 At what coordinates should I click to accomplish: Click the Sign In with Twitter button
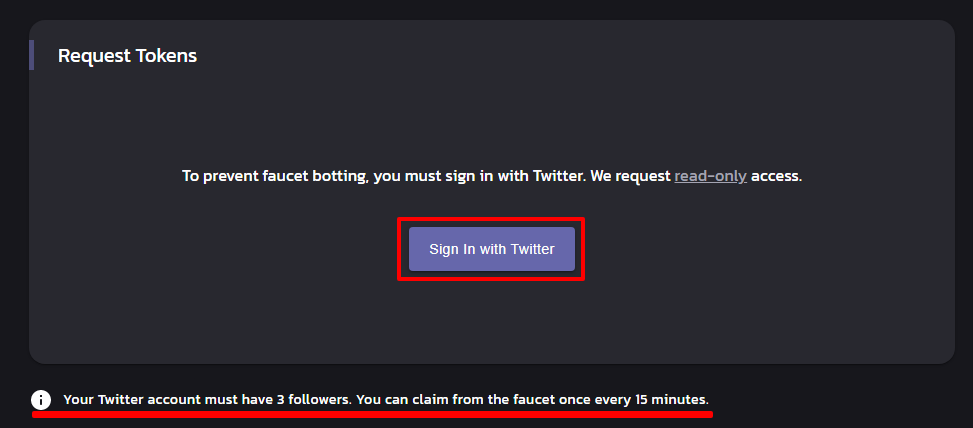[491, 249]
